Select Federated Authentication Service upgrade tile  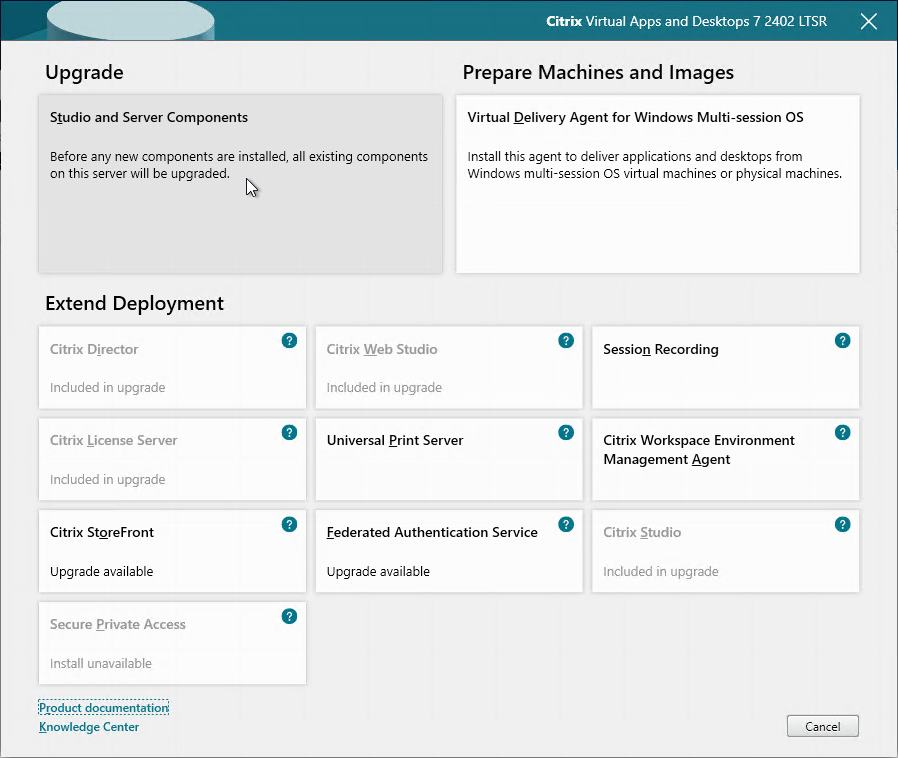pos(449,551)
